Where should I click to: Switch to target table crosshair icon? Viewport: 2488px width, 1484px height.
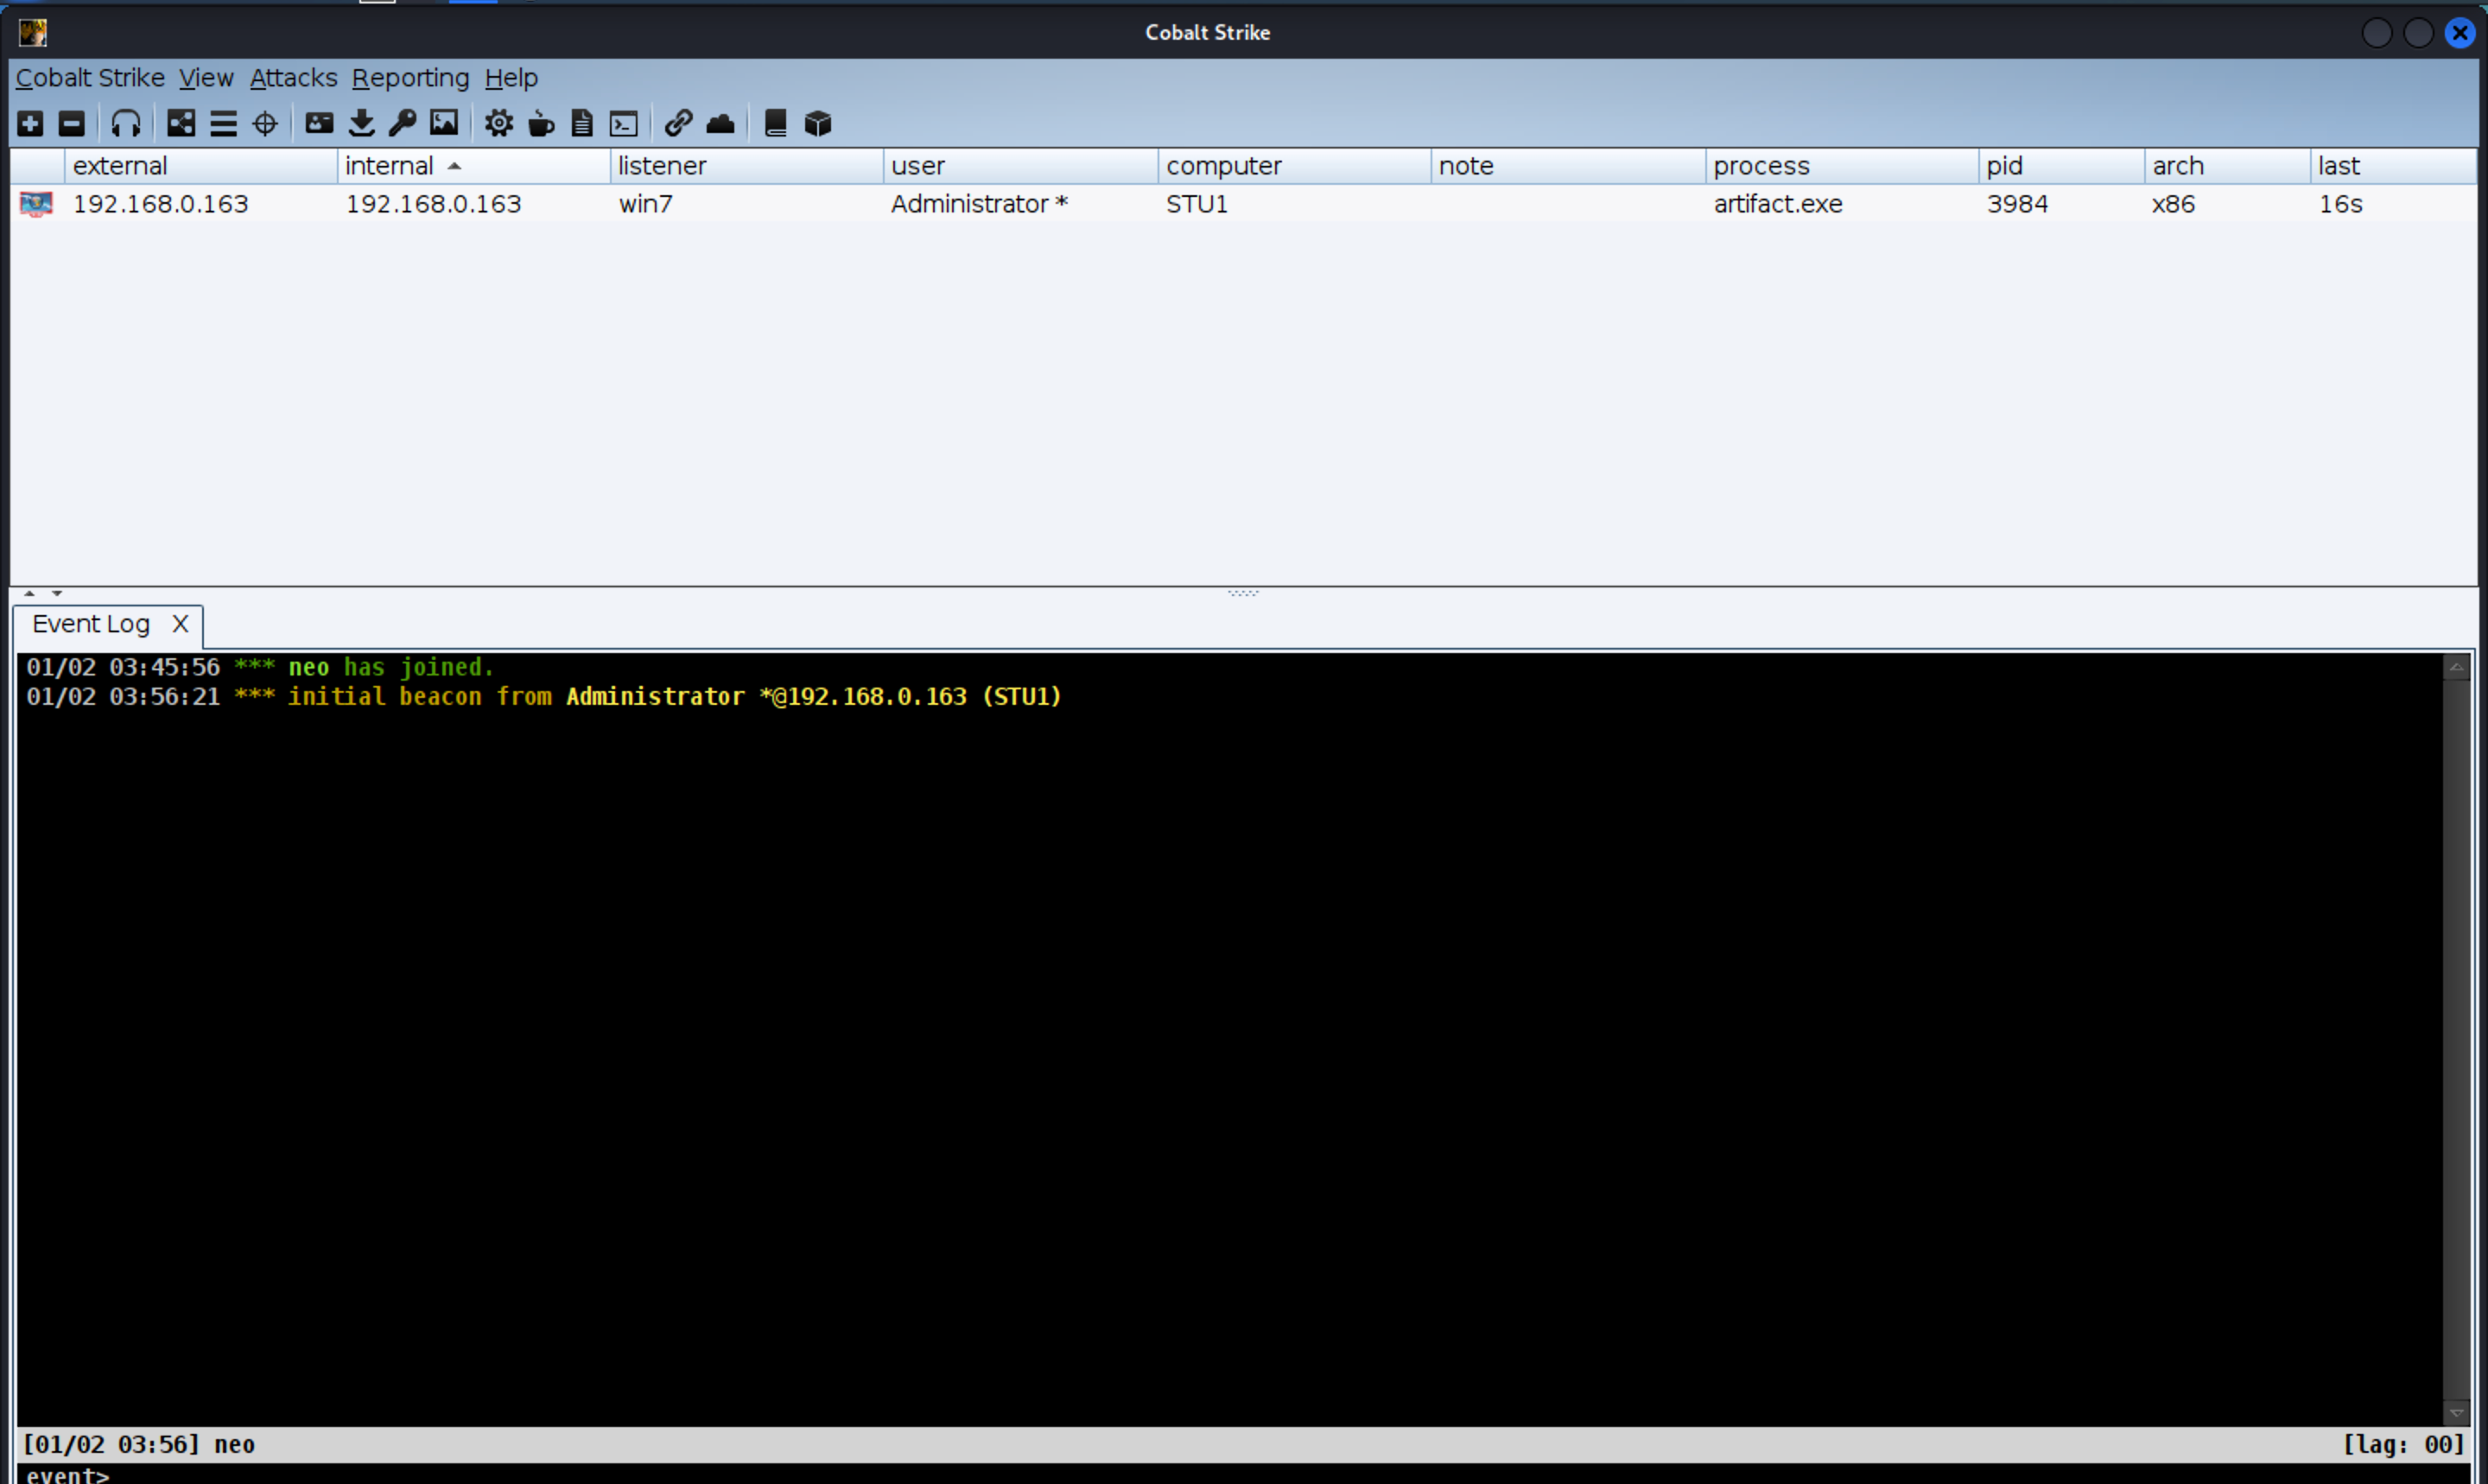click(x=265, y=123)
